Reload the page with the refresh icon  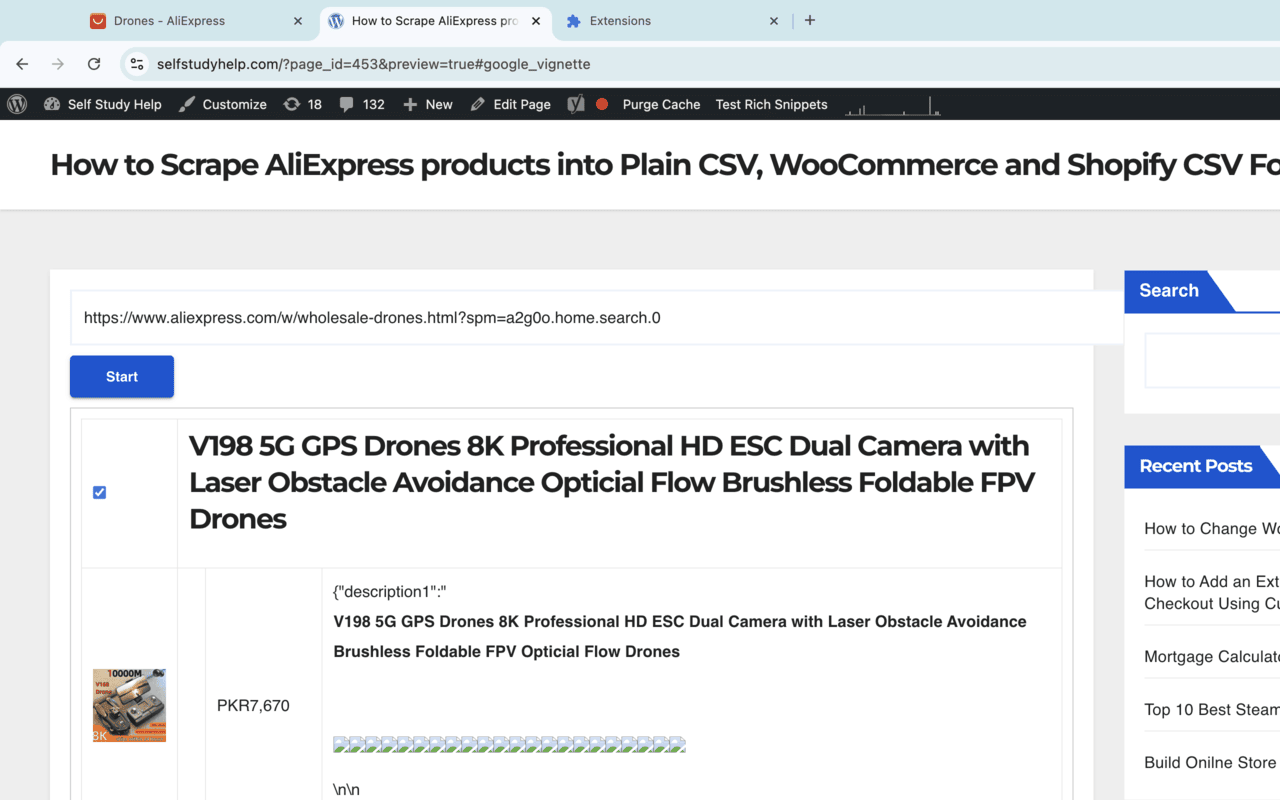[94, 63]
